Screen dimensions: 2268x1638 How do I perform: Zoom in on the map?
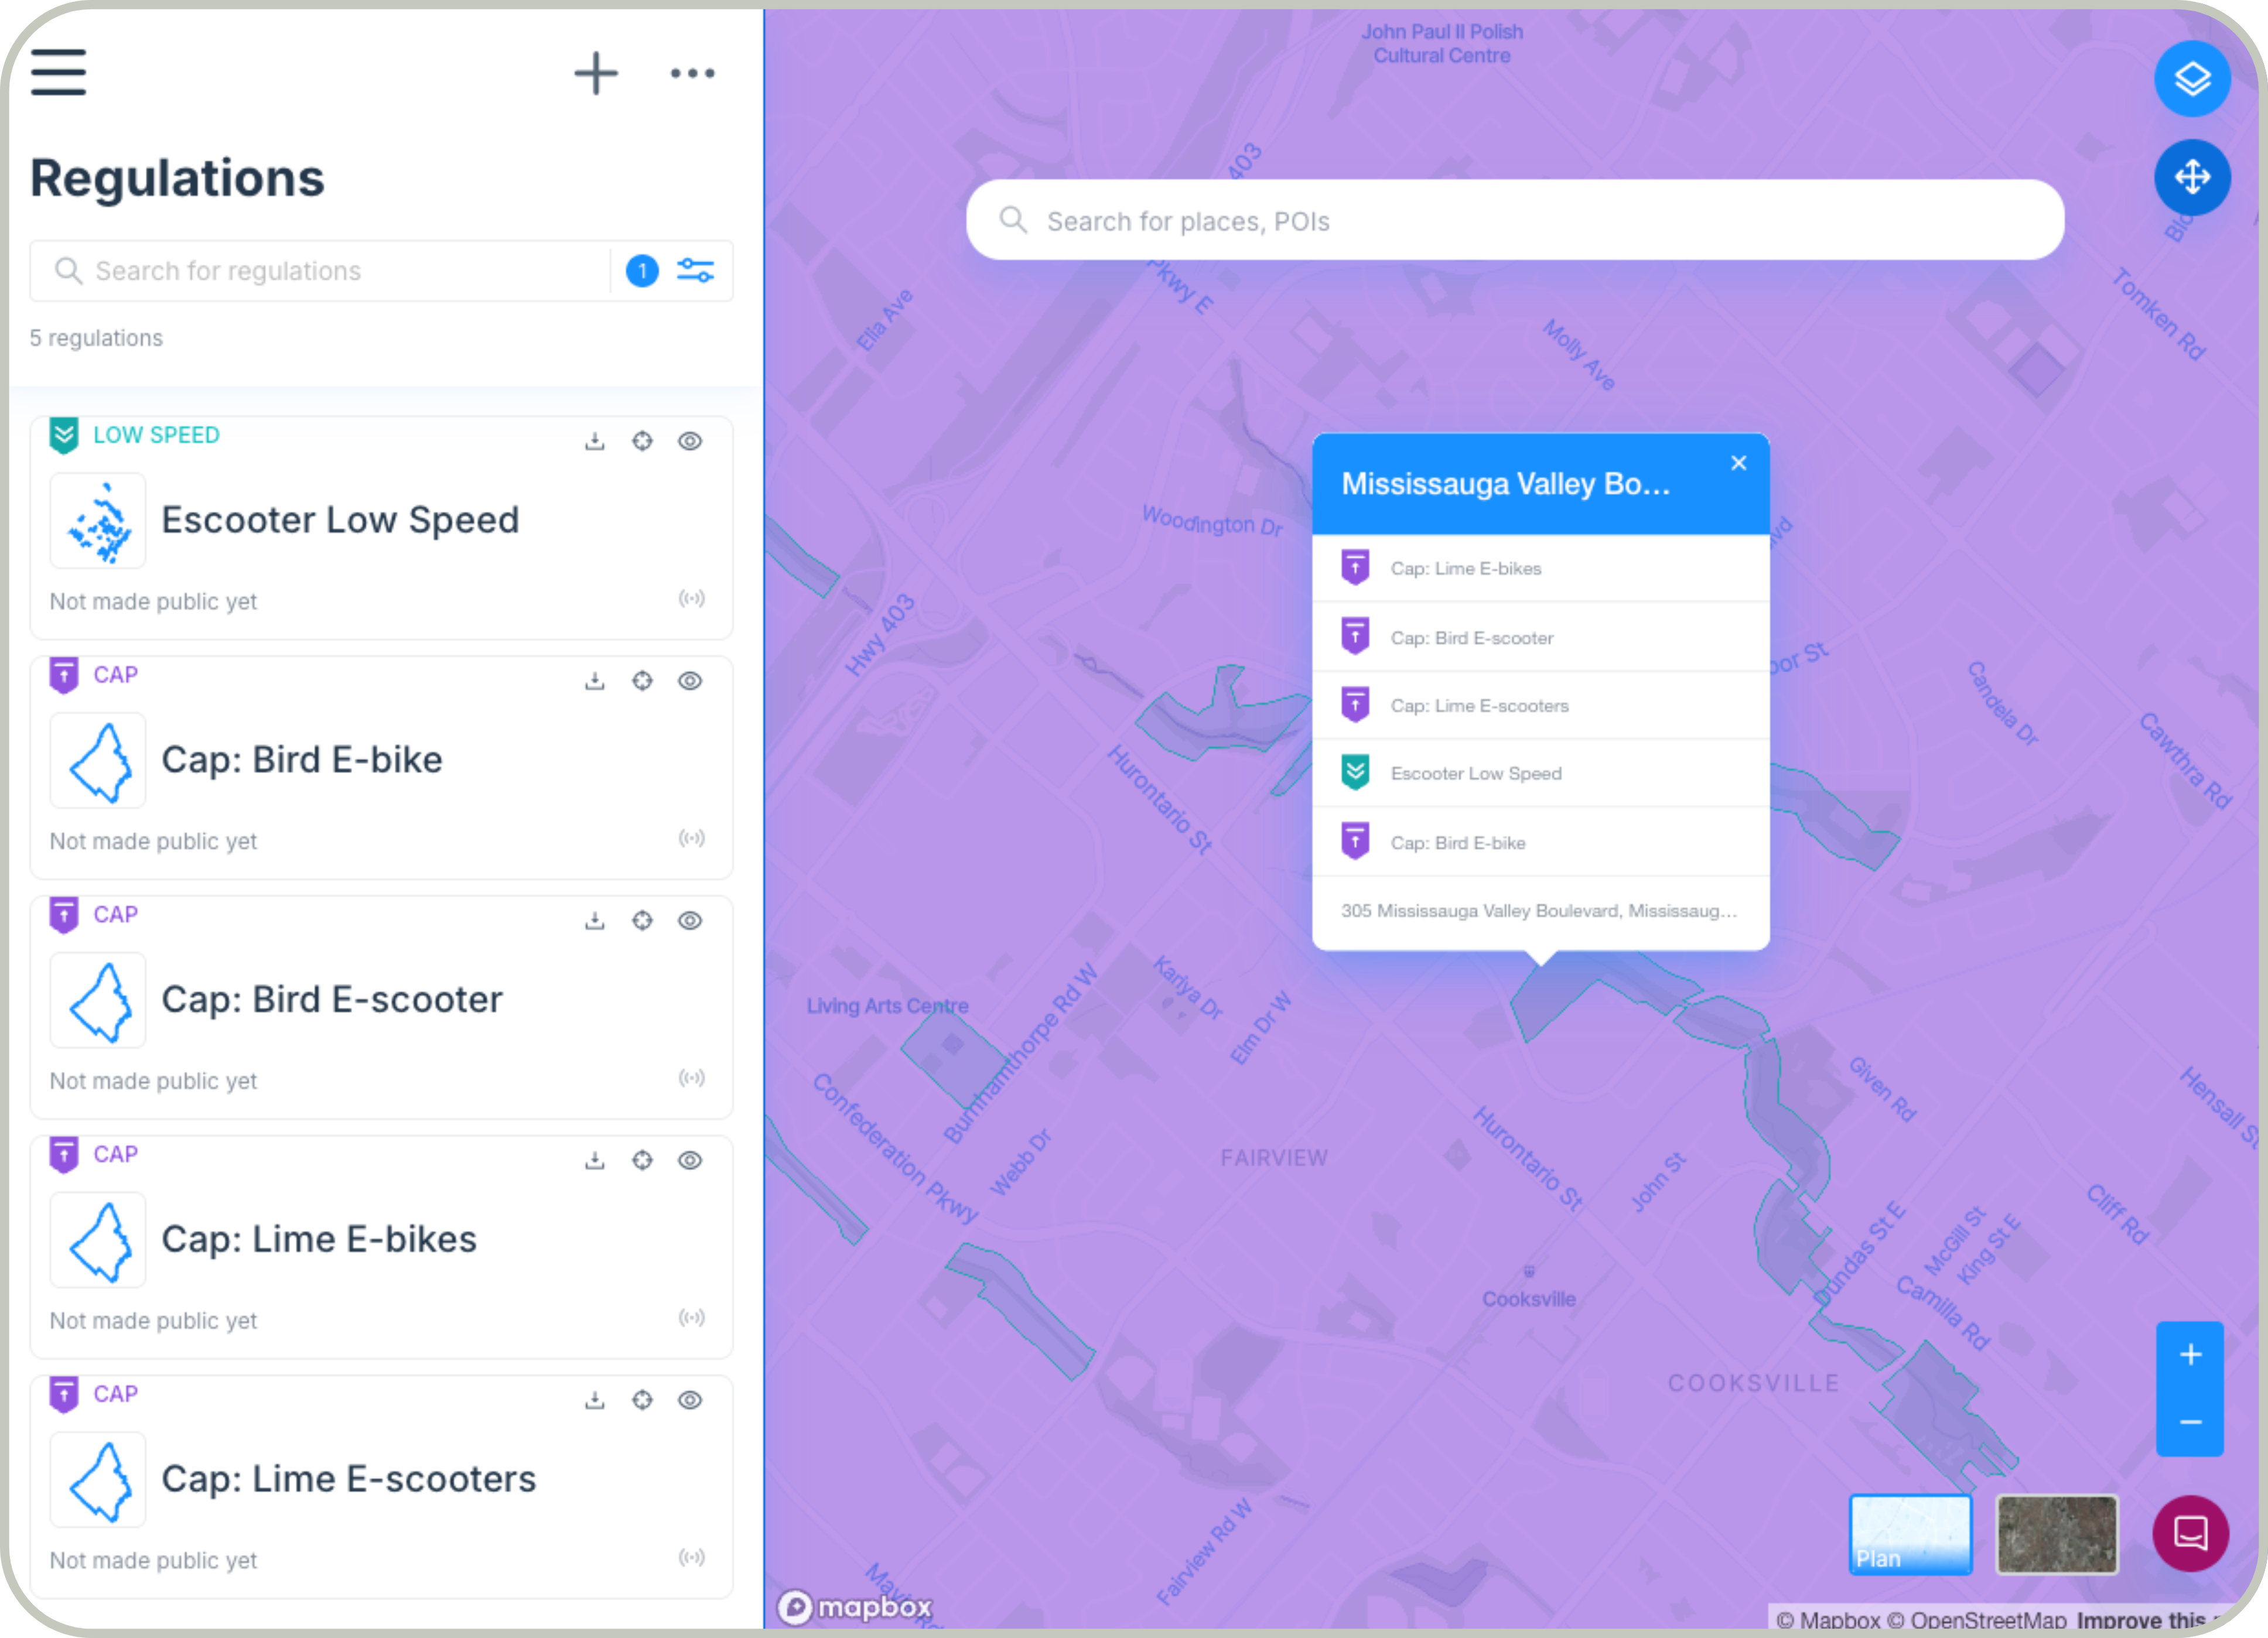click(x=2190, y=1355)
